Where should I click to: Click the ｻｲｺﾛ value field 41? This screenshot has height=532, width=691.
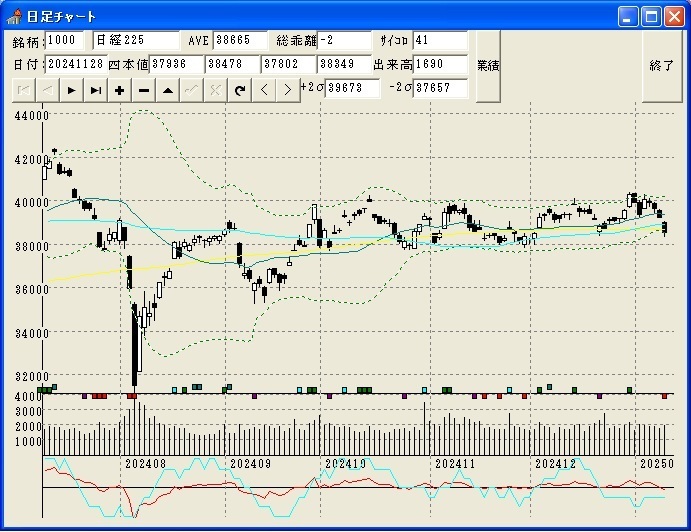440,40
